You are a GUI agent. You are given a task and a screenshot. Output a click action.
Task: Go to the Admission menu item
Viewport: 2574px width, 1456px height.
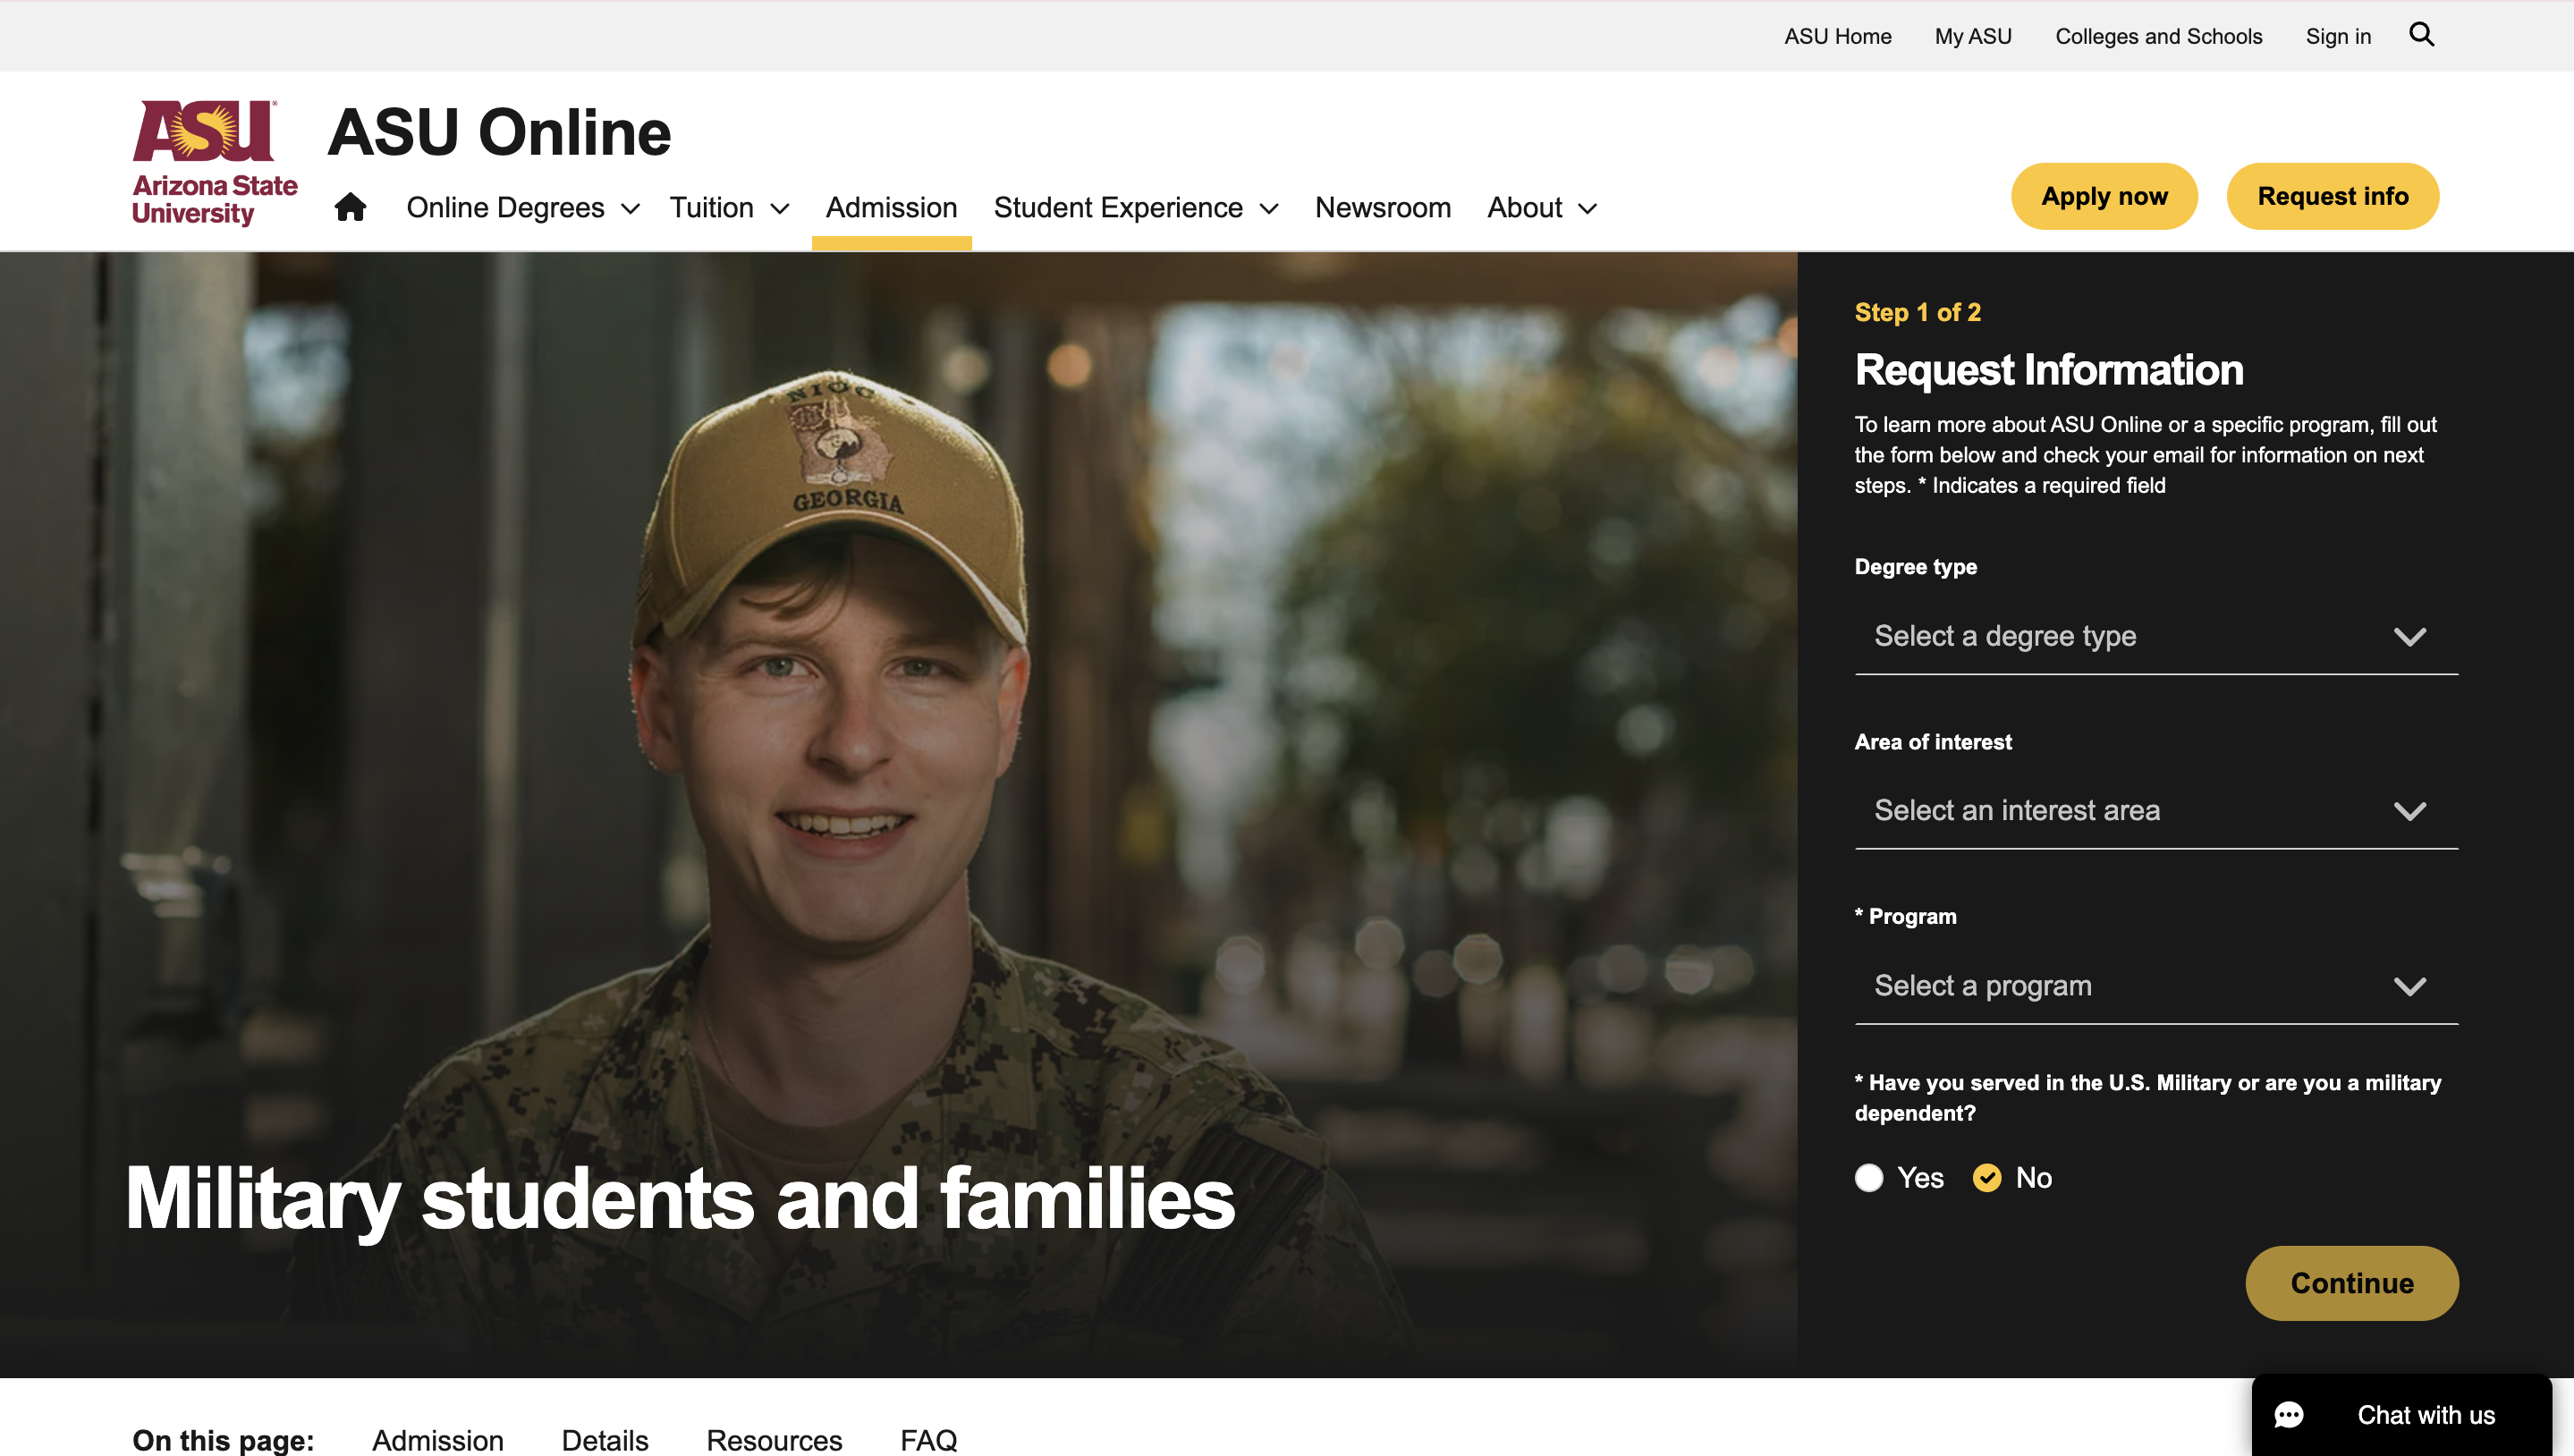[891, 208]
